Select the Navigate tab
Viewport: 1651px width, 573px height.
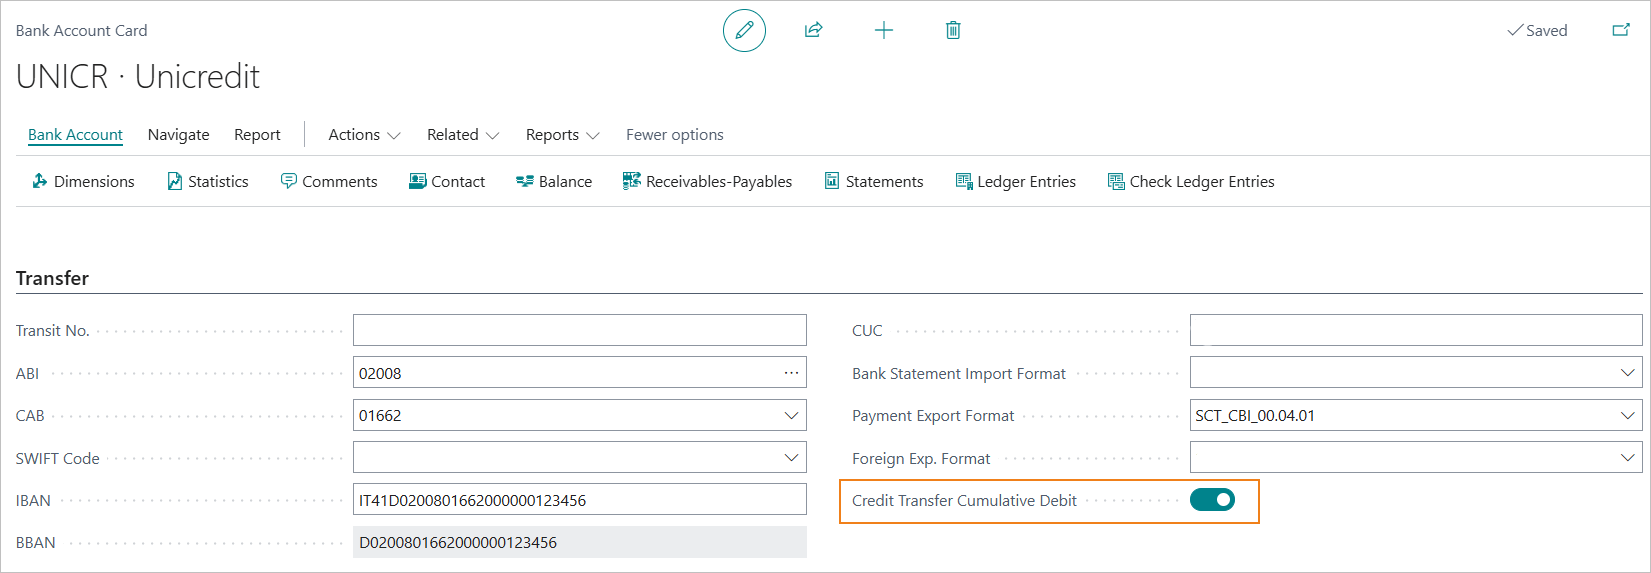[179, 135]
